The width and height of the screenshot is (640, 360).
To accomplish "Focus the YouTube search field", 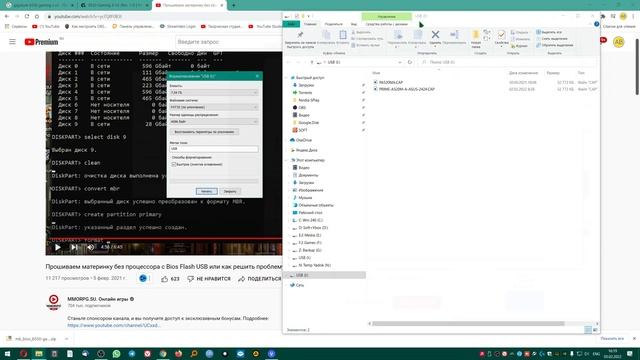I will [x=229, y=42].
